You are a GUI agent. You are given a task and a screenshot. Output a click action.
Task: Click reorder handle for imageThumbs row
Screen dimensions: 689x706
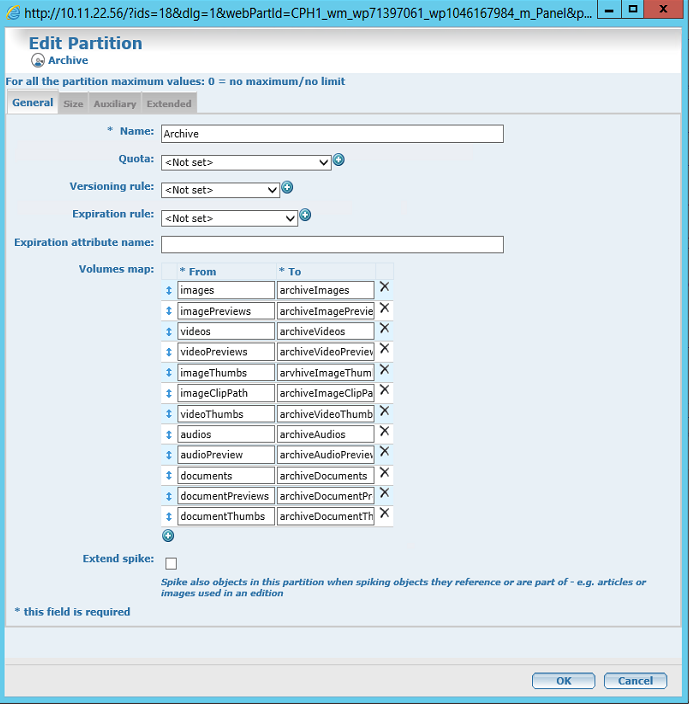(x=169, y=373)
